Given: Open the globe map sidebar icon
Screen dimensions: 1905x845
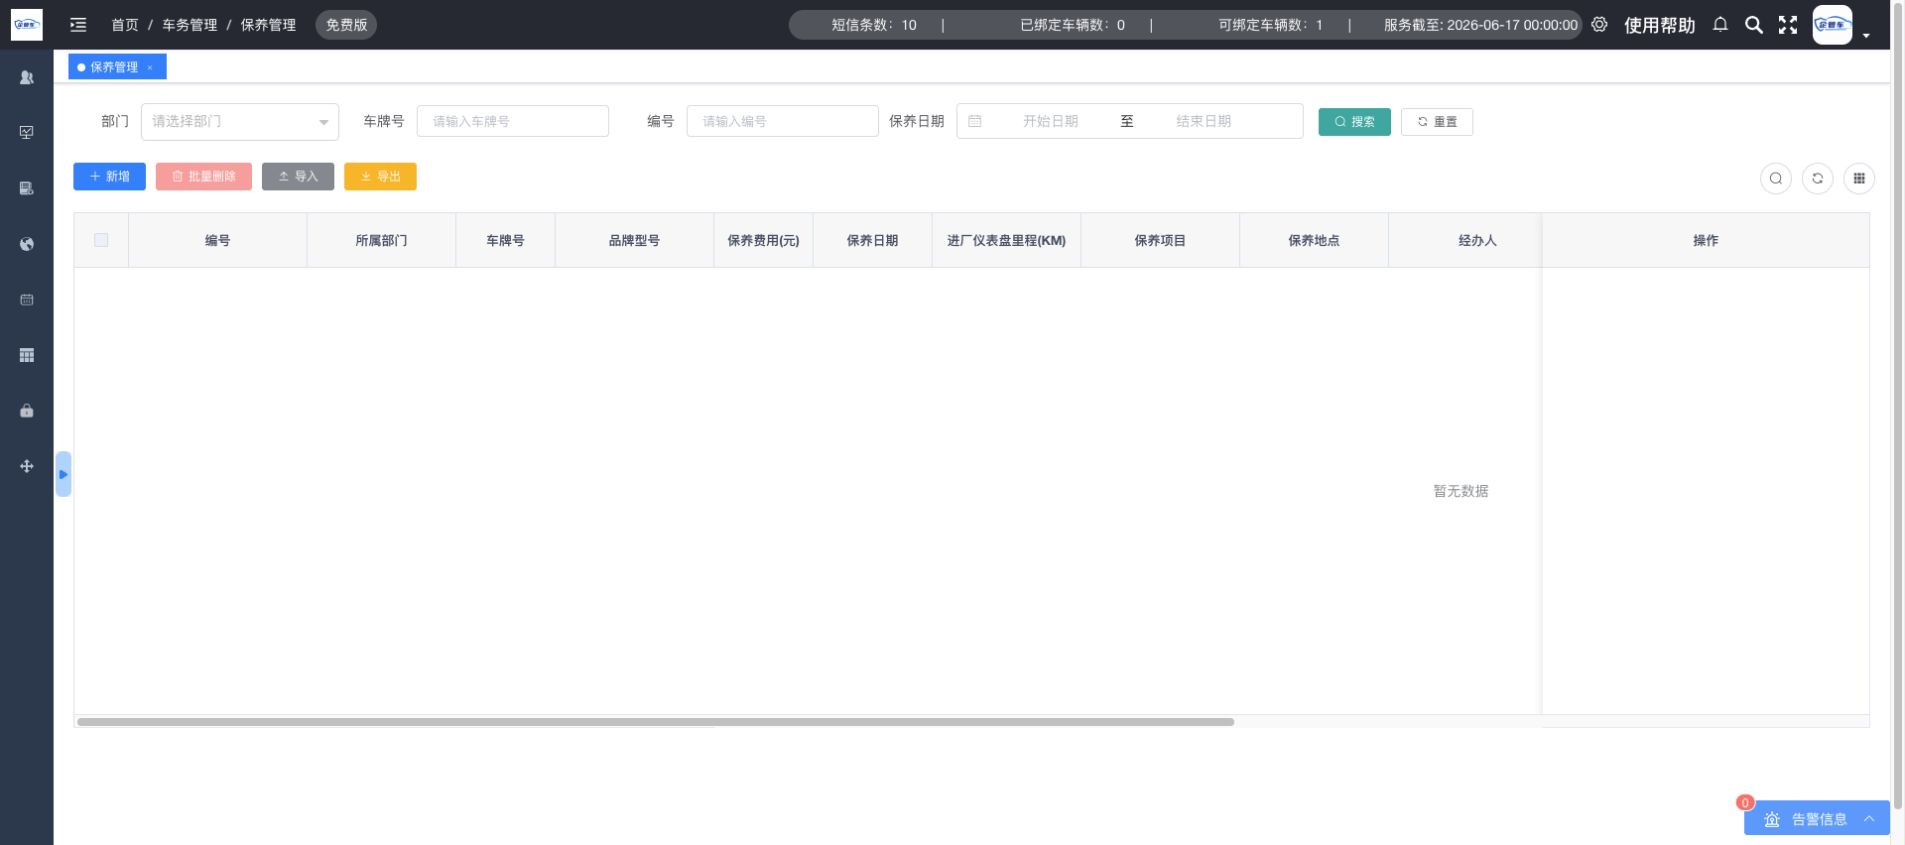Looking at the screenshot, I should point(27,244).
